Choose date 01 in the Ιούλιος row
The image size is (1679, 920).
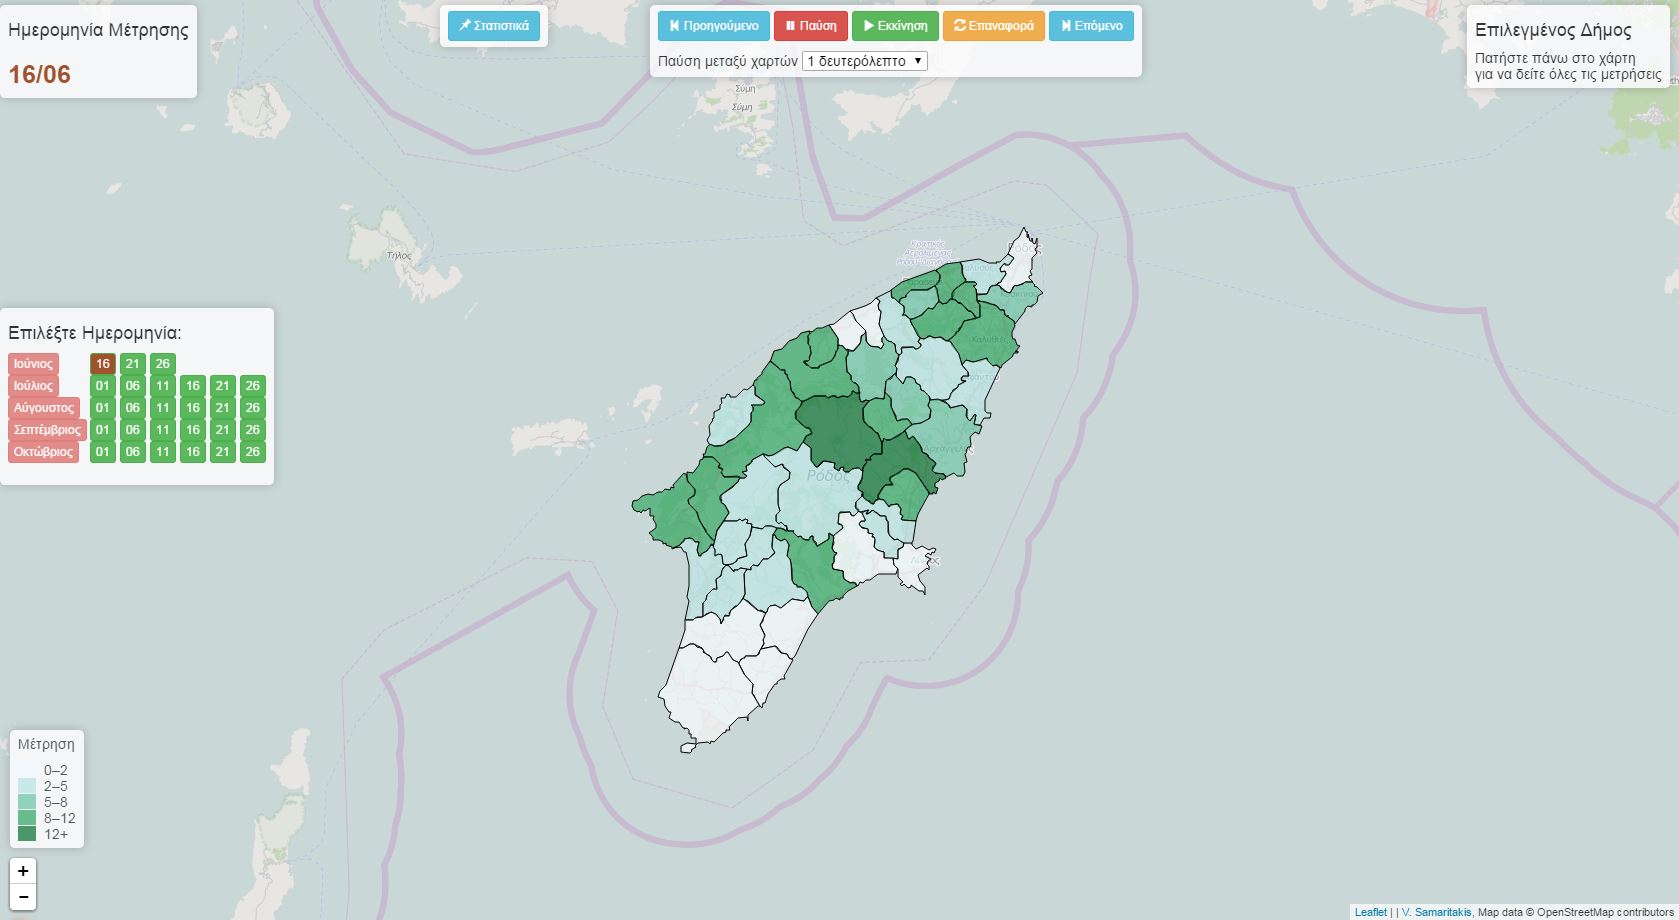pos(103,386)
